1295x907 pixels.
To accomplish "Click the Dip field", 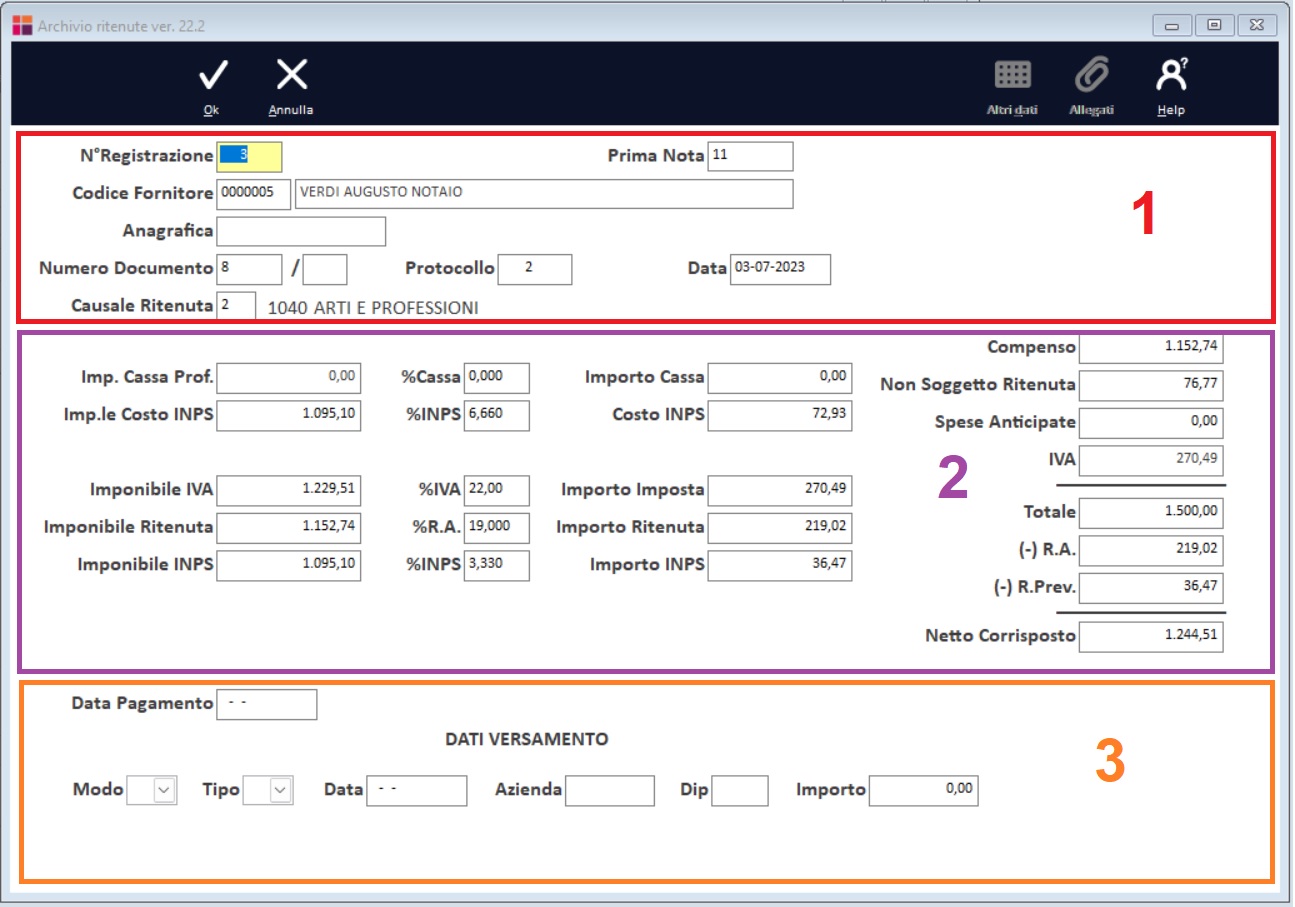I will pos(740,790).
